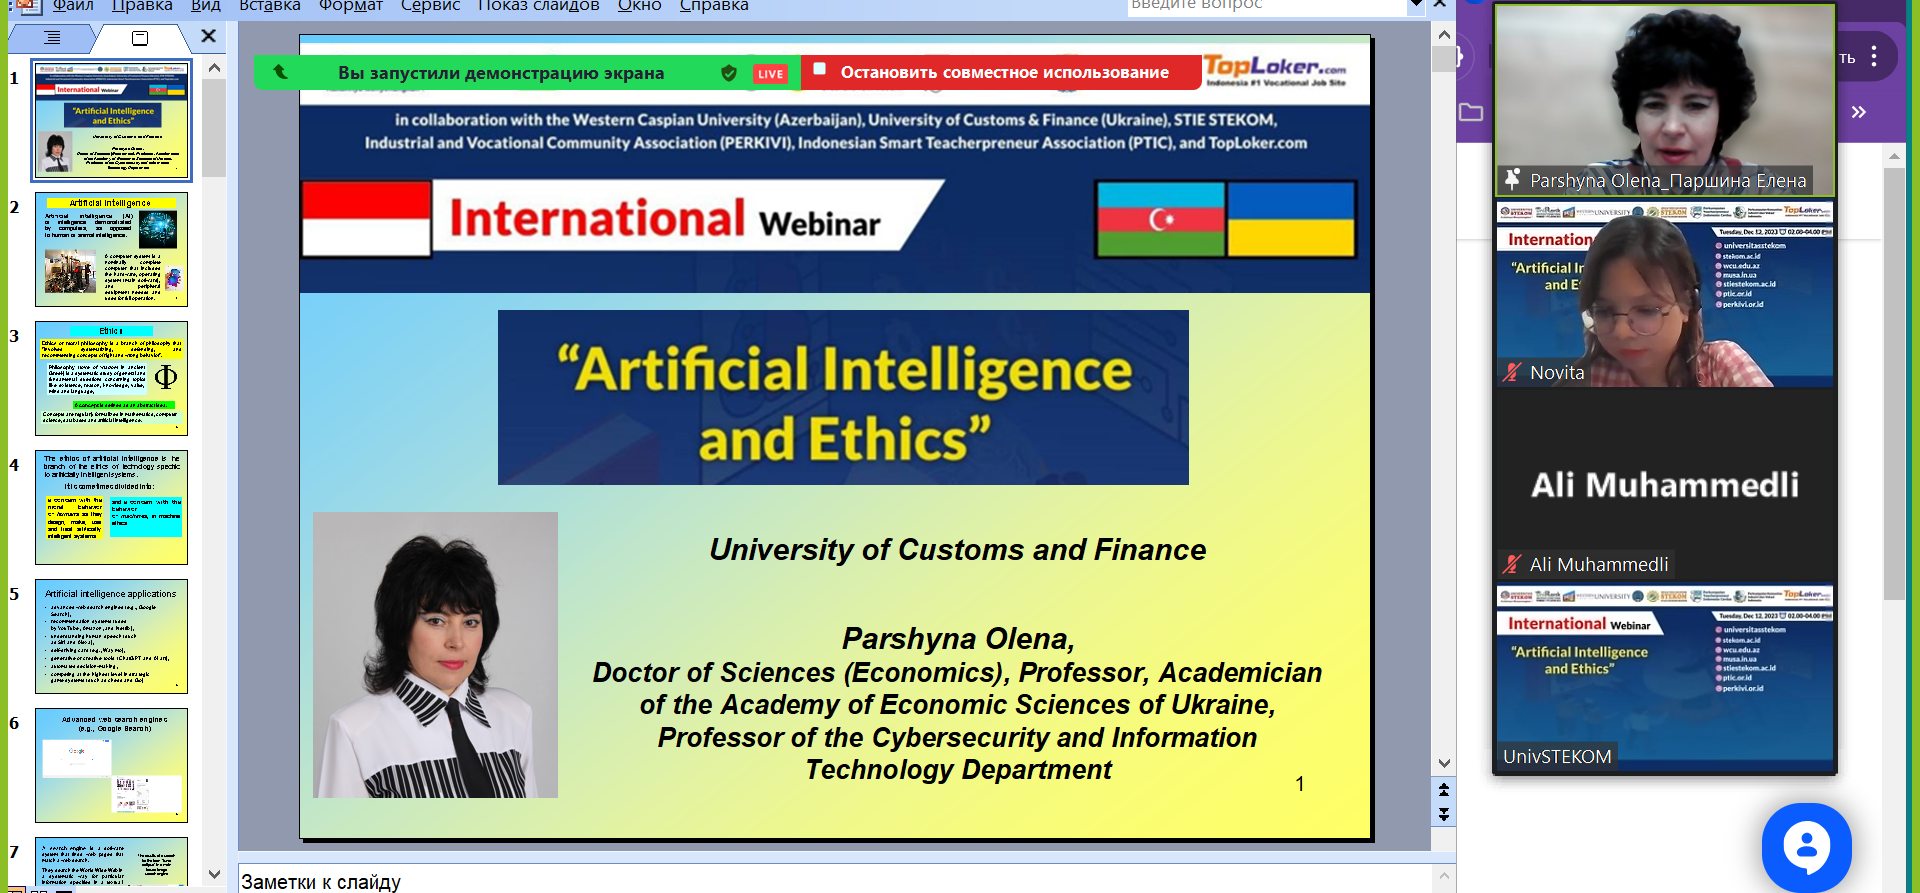Open the Вставка menu

coord(270,6)
